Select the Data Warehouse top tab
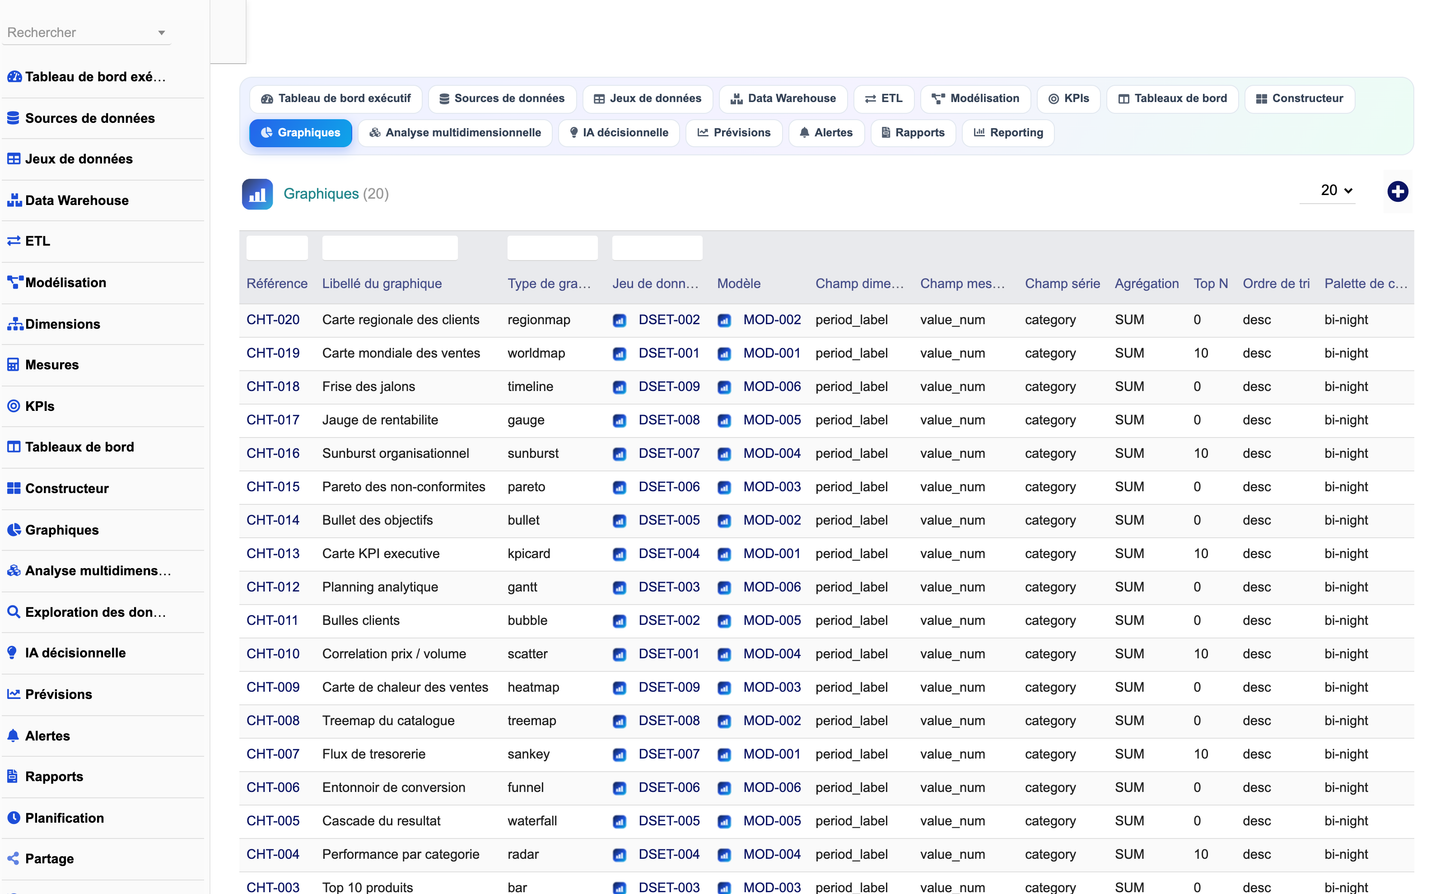The height and width of the screenshot is (894, 1445). point(783,99)
